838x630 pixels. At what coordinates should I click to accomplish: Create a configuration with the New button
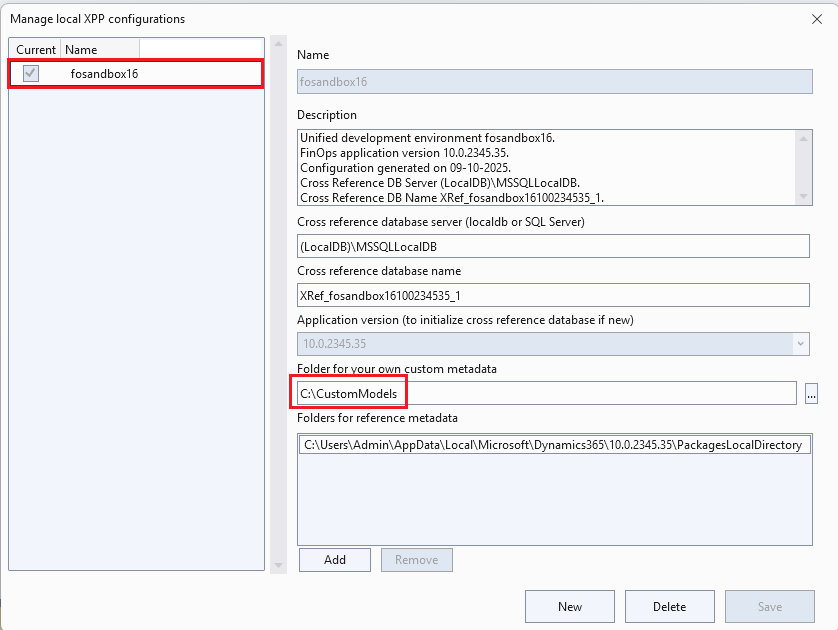click(x=570, y=606)
